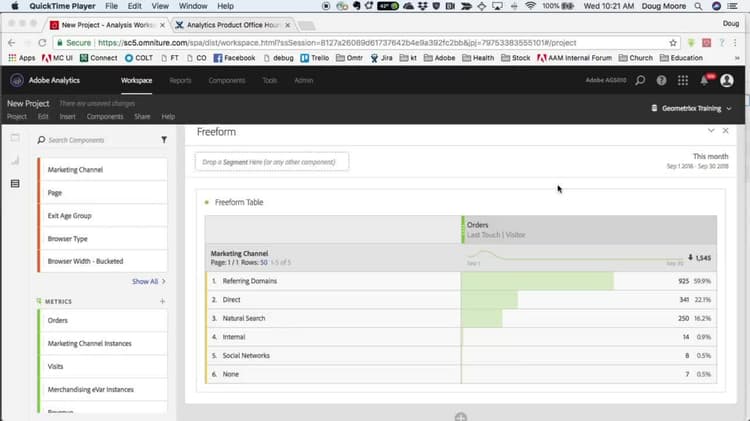This screenshot has height=421, width=750.
Task: Click the Adobe Analytics logo icon
Action: 17,80
